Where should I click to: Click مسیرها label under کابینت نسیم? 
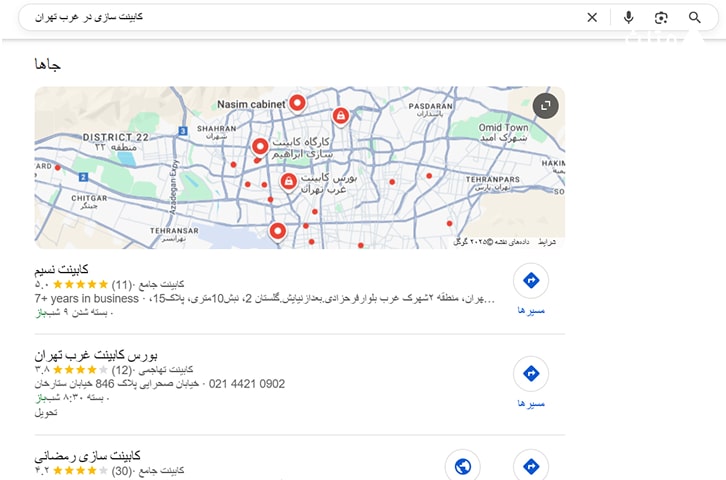(x=531, y=311)
